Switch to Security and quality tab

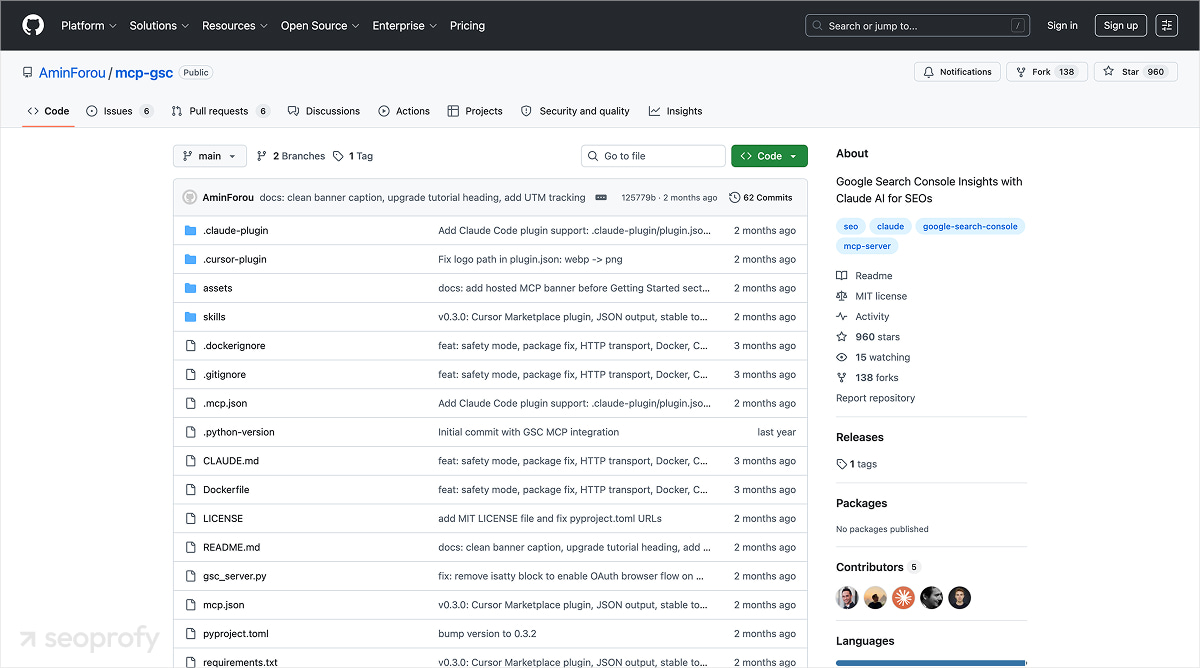575,111
